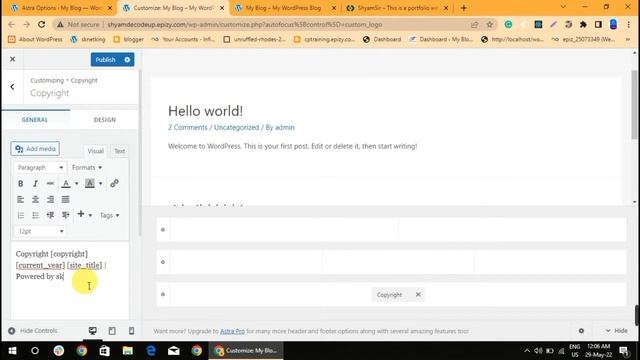Close the customizer with the X icon
The height and width of the screenshot is (360, 640).
[13, 59]
